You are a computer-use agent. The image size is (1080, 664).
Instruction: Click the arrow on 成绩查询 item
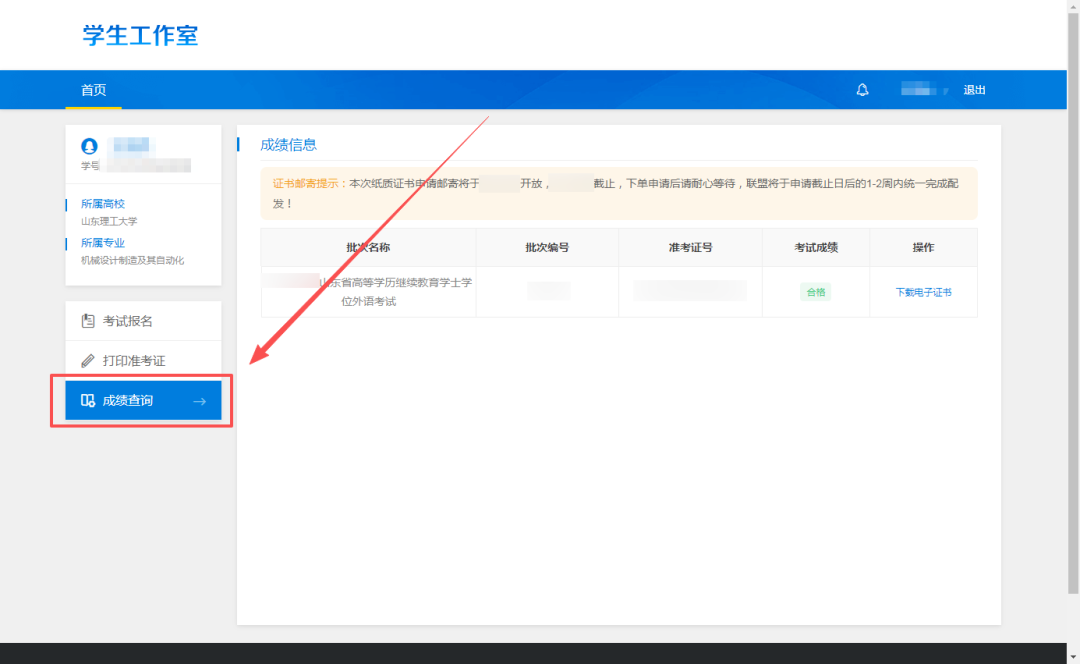[x=200, y=401]
